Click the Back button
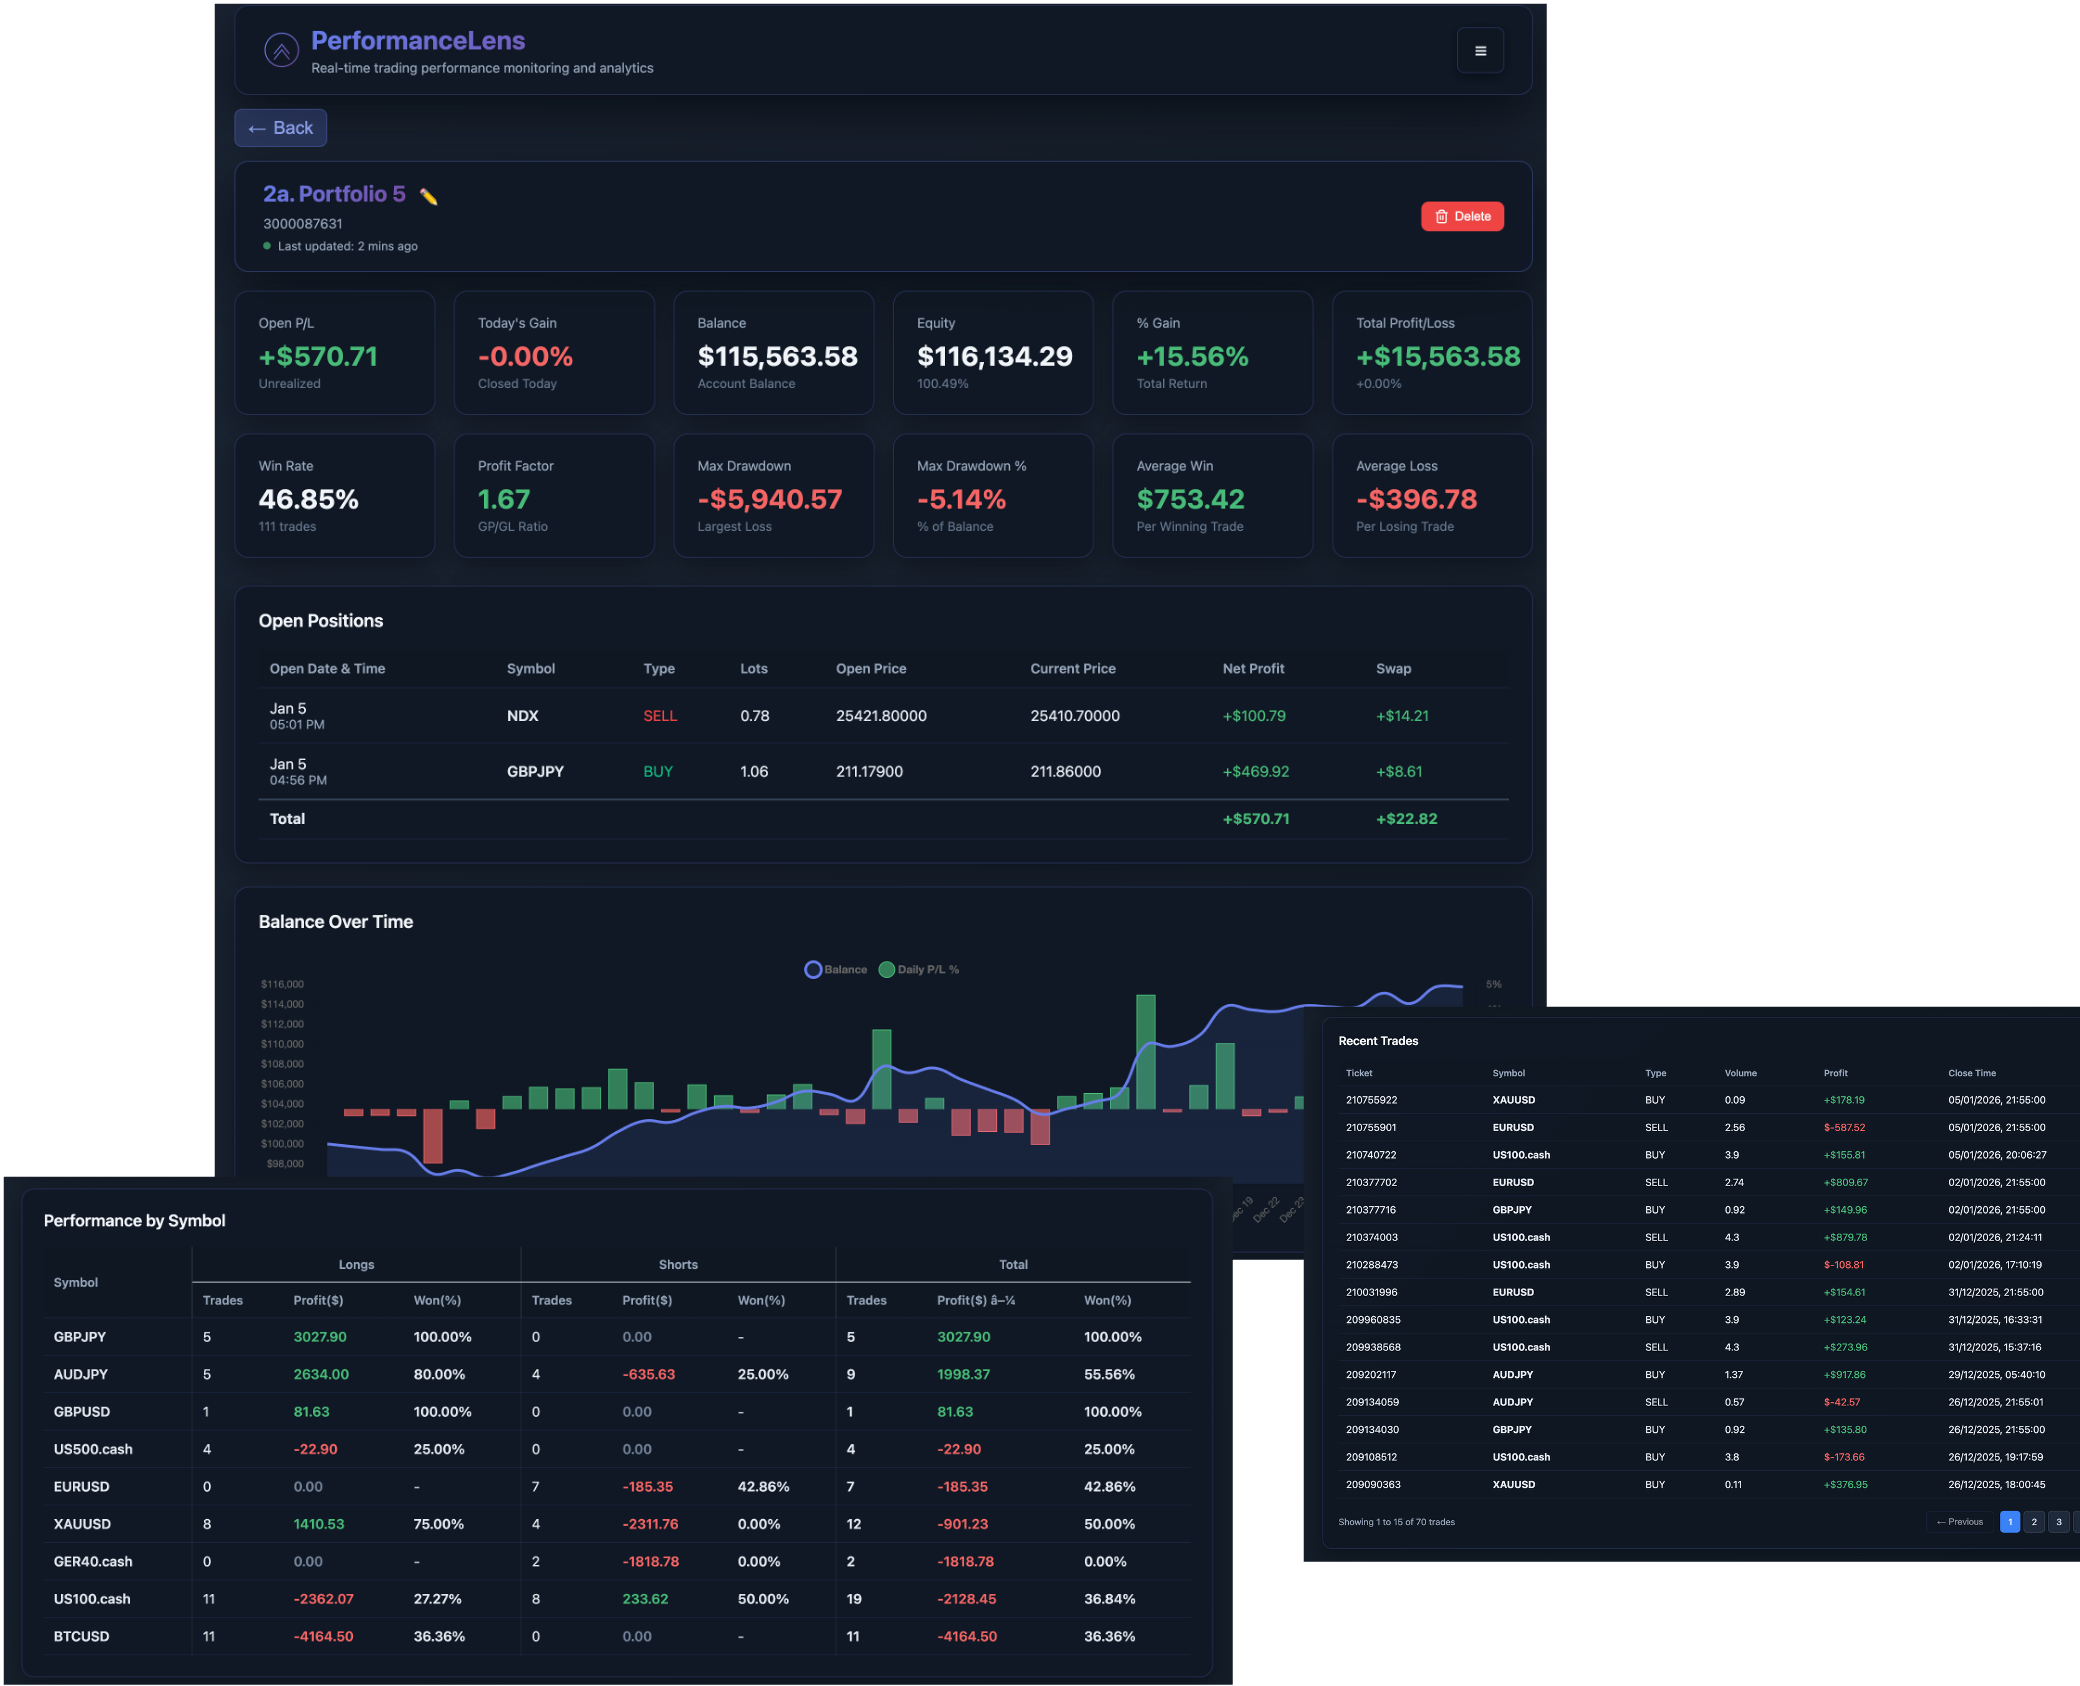 (x=280, y=128)
